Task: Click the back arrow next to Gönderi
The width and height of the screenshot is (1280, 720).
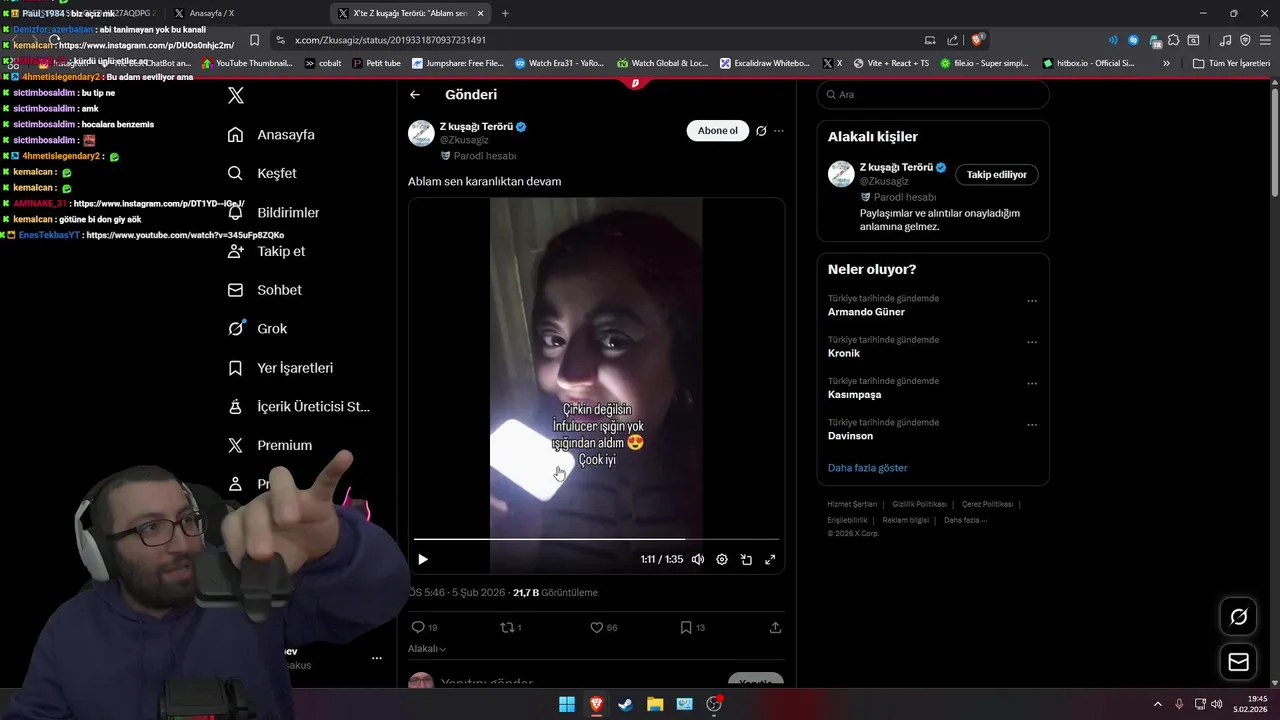Action: click(x=415, y=95)
